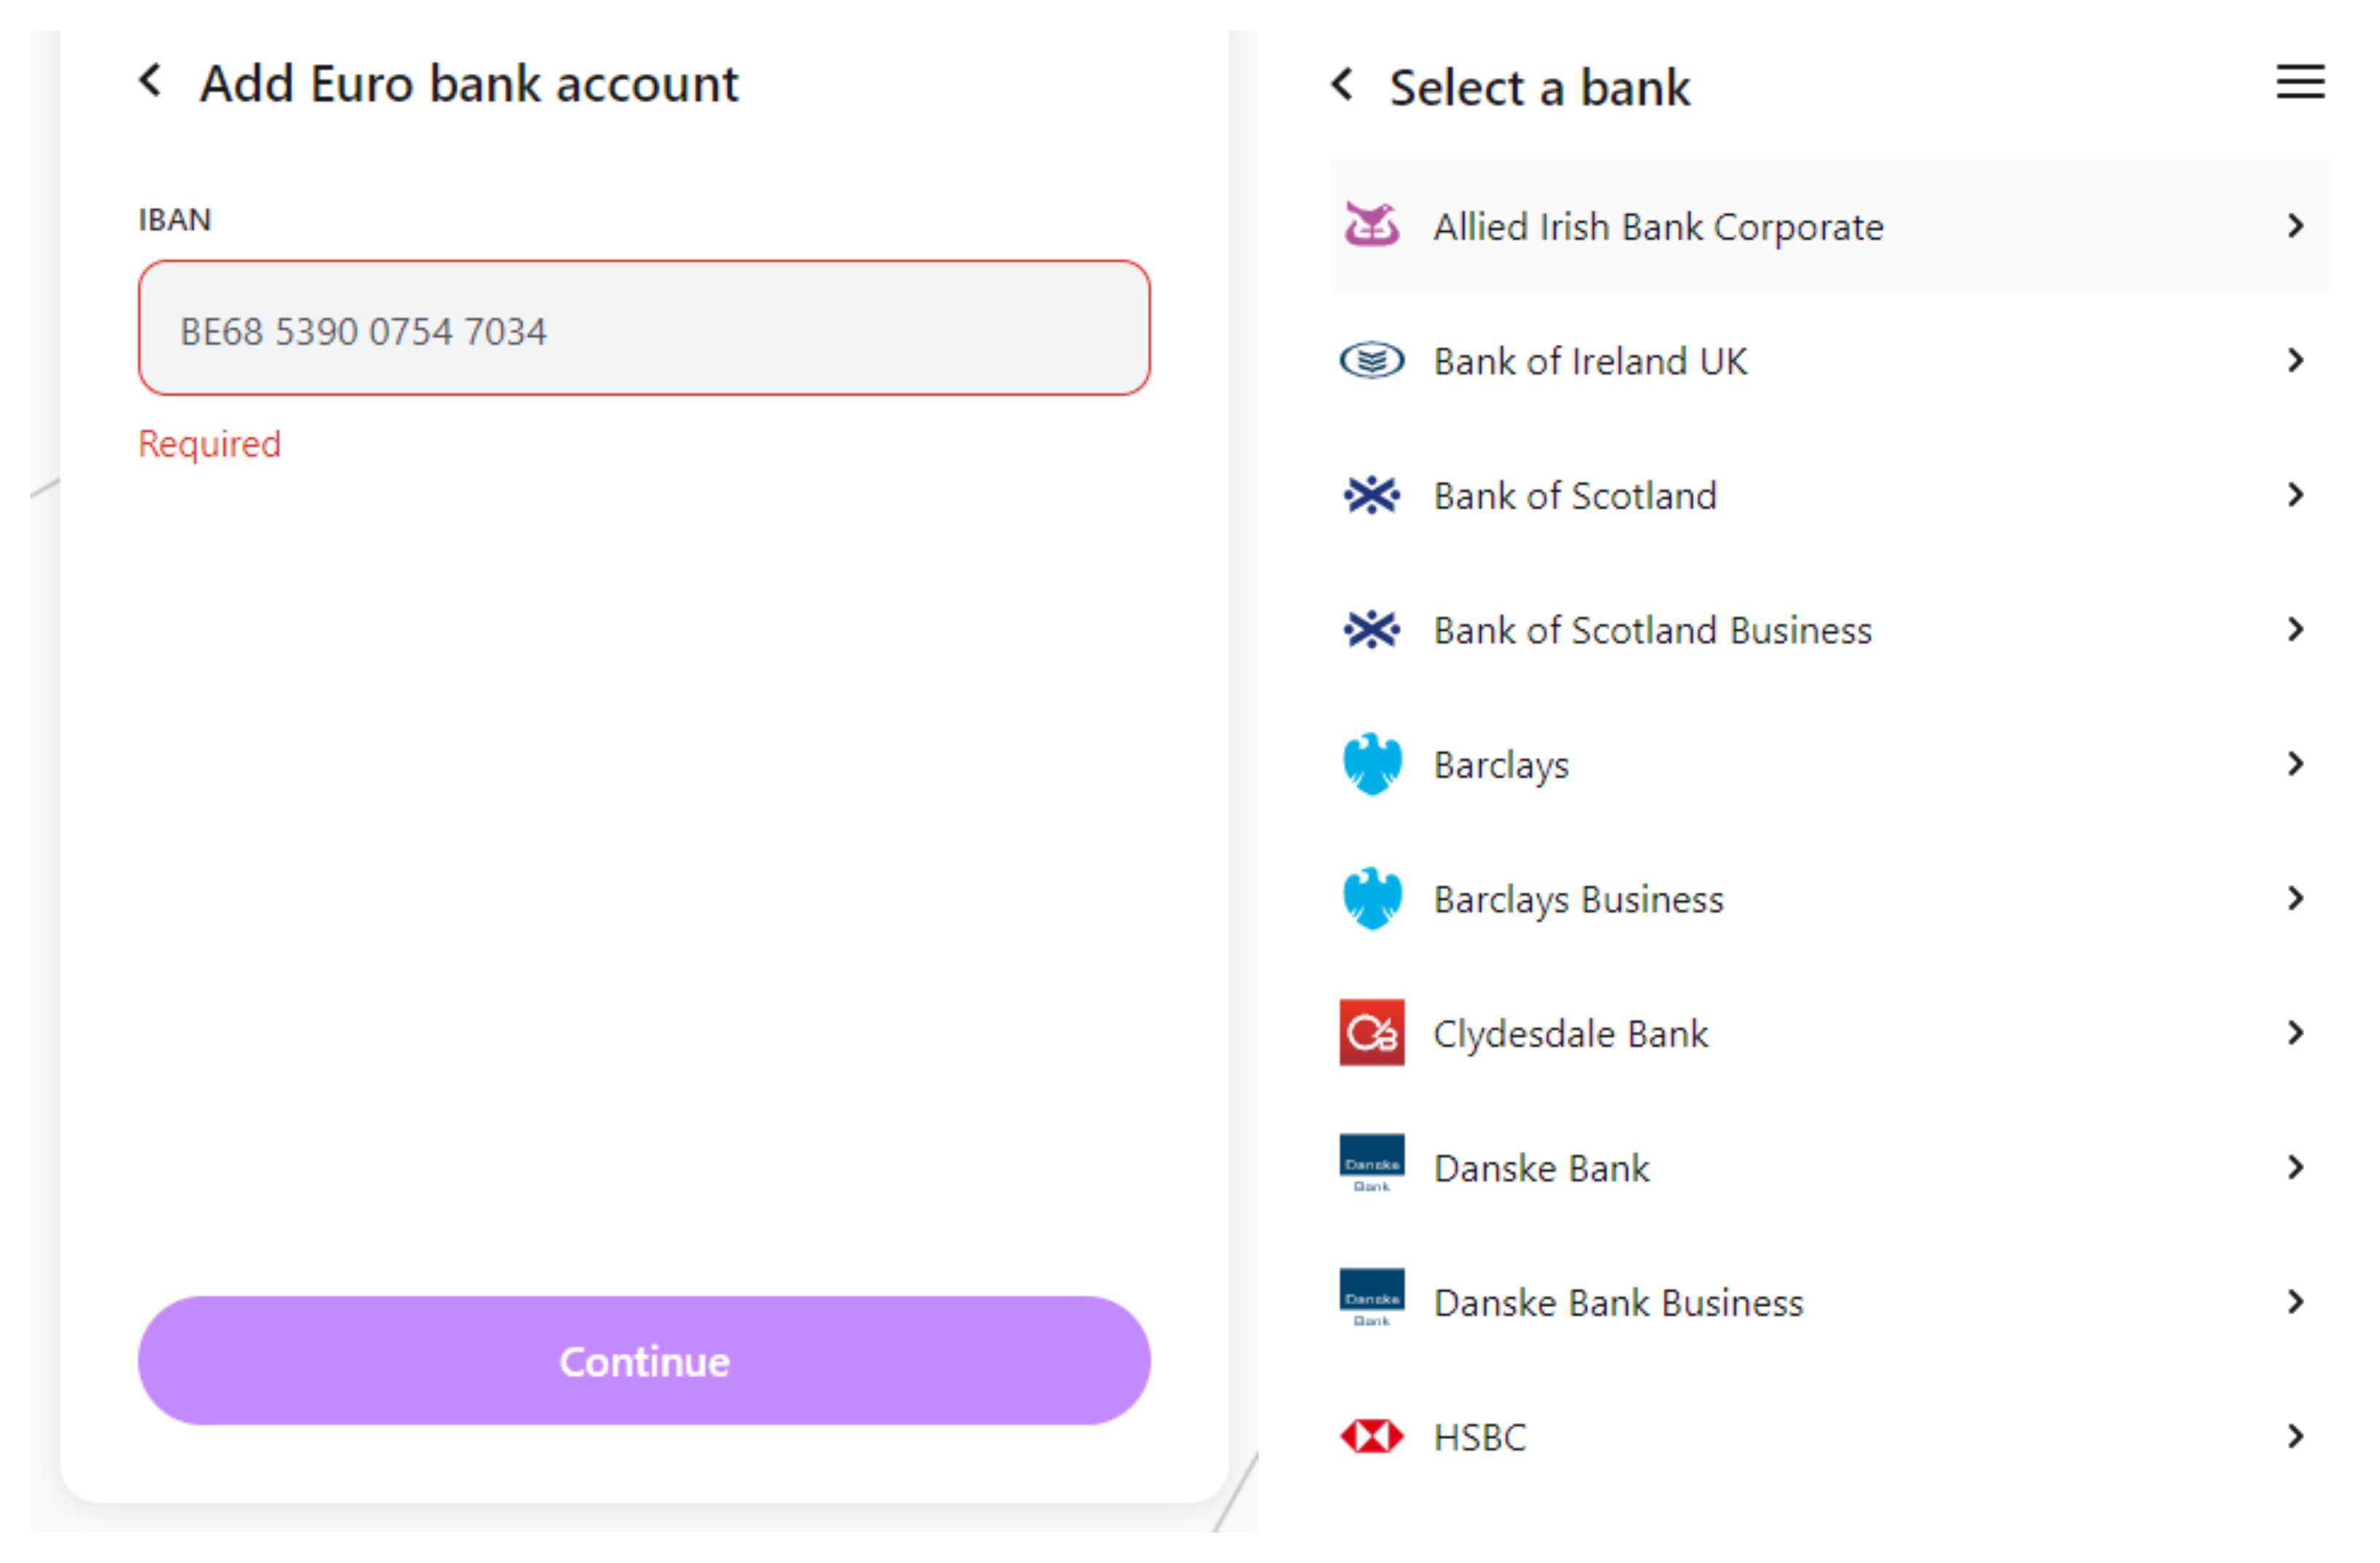Open the Bank of Scotland Business chevron
The height and width of the screenshot is (1563, 2380).
pos(2296,630)
